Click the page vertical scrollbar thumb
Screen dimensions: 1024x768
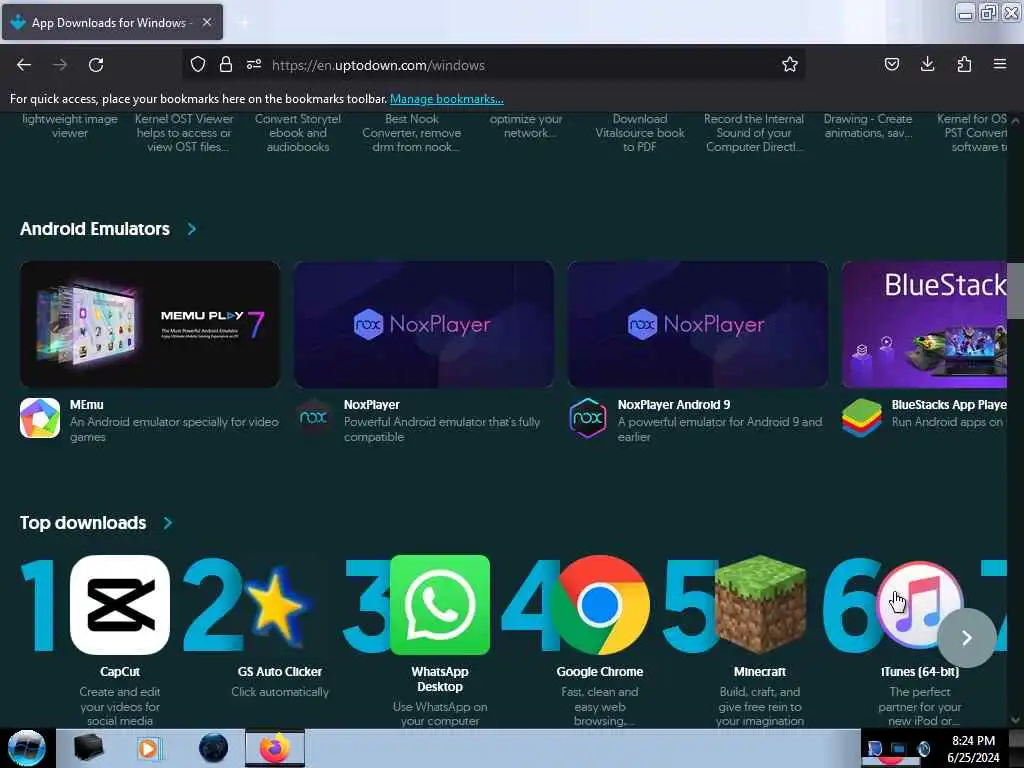coord(1015,291)
